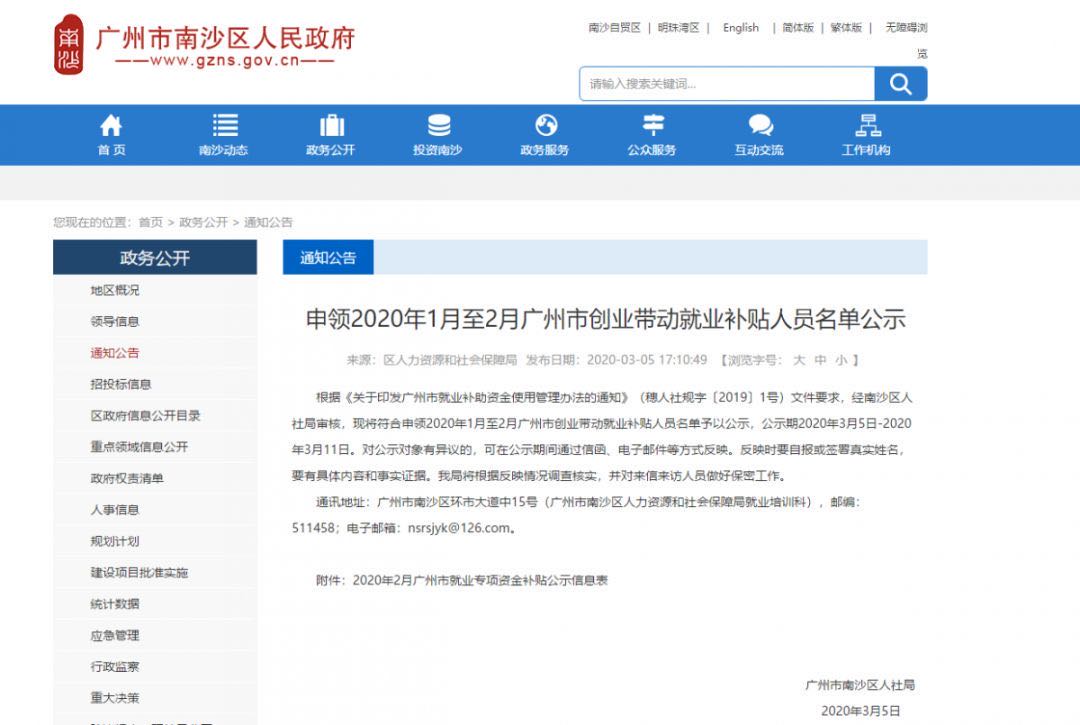Switch language to English
Image resolution: width=1080 pixels, height=725 pixels.
741,28
